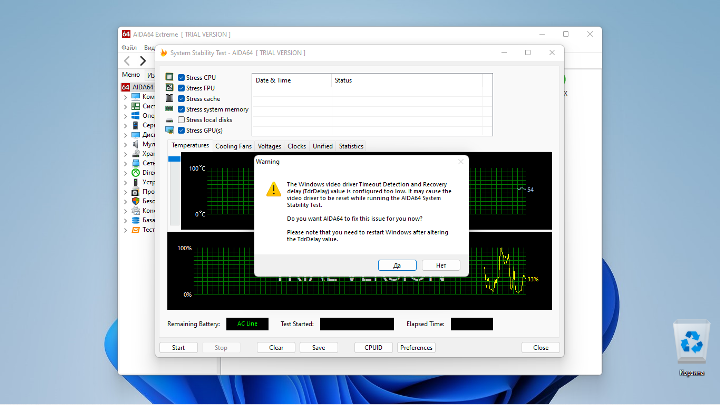Viewport: 720px width, 405px height.
Task: Click the monitor icon beside Stress GPU(s)
Action: click(169, 130)
